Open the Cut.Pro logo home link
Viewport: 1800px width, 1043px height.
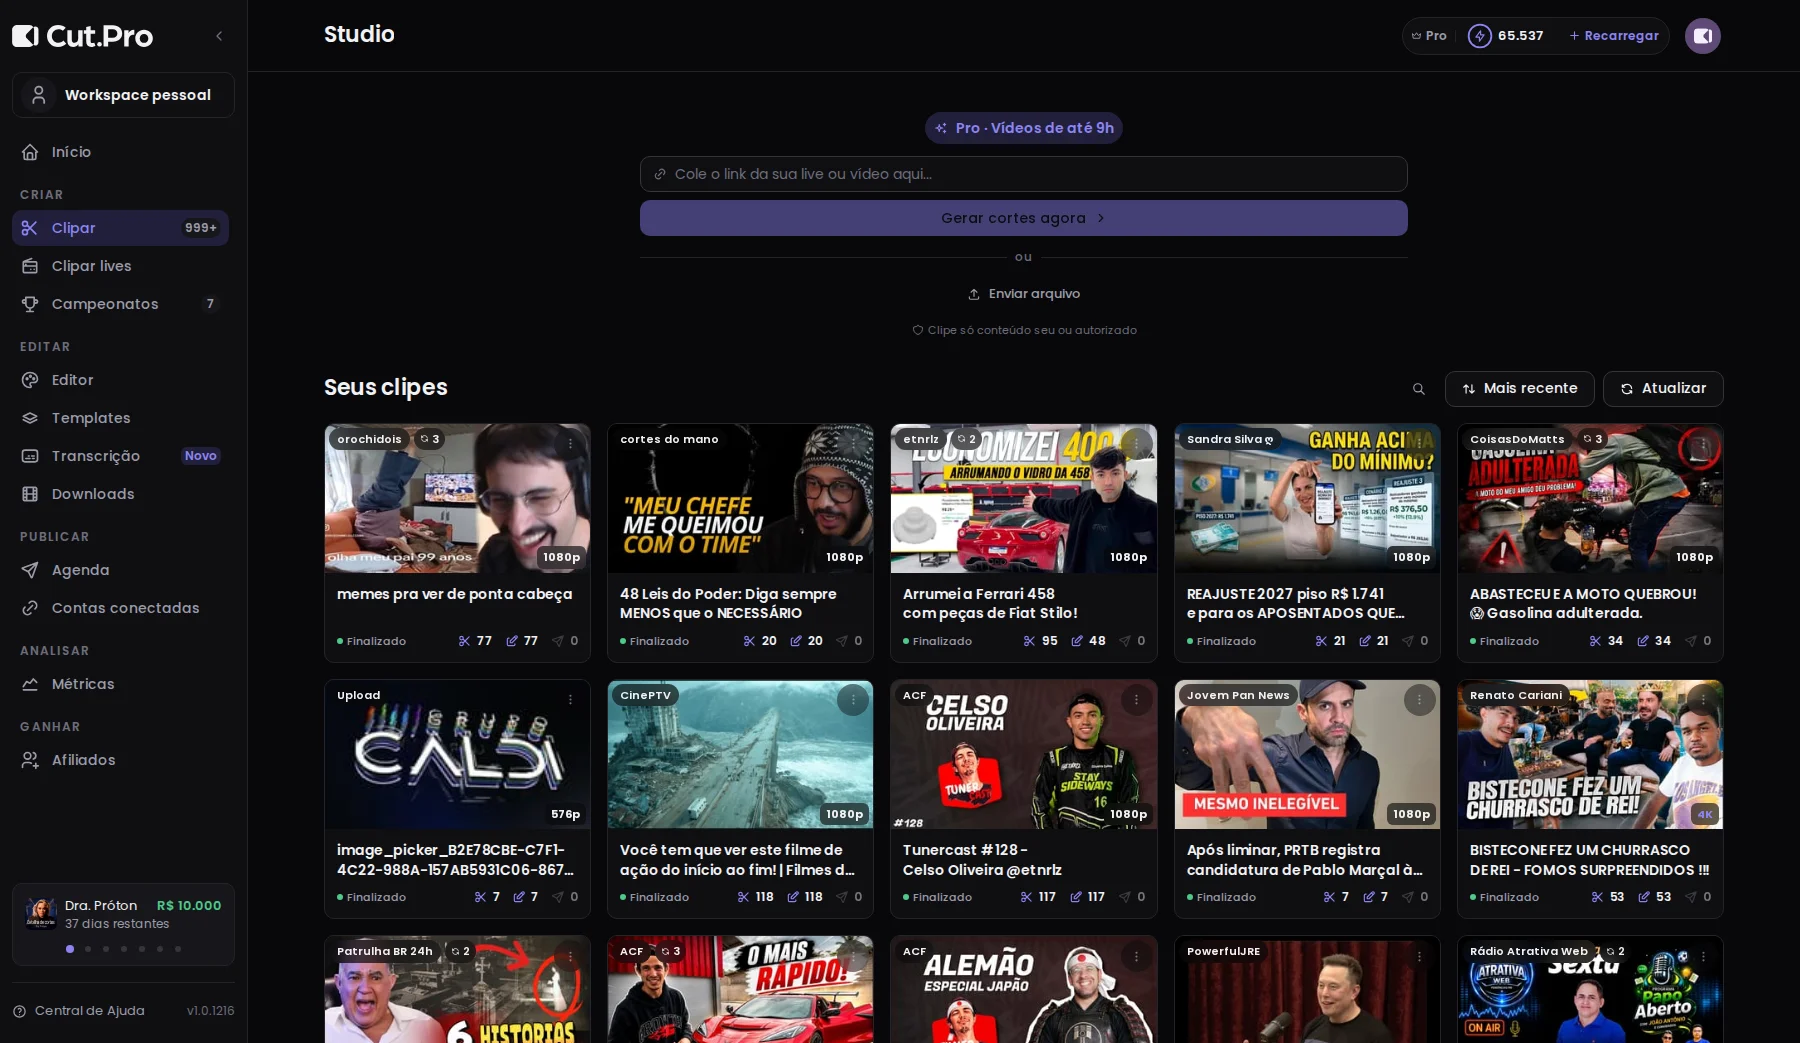tap(83, 36)
